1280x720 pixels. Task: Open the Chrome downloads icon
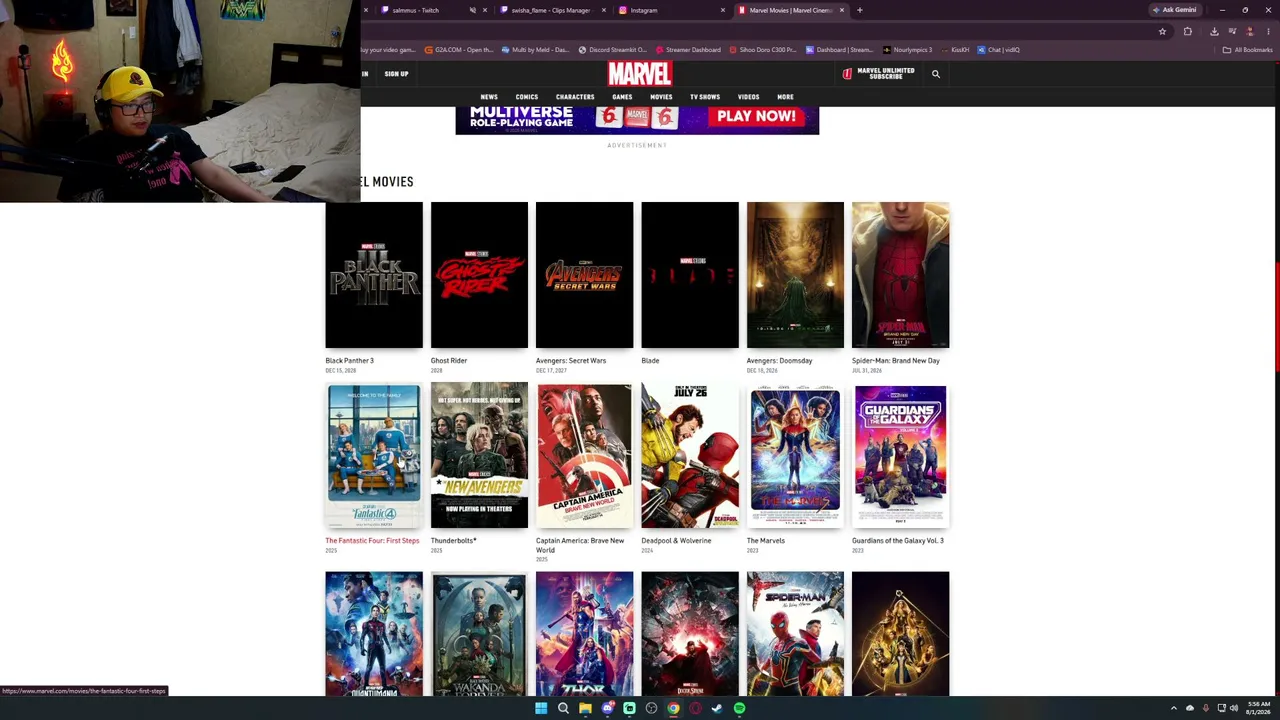click(1214, 32)
